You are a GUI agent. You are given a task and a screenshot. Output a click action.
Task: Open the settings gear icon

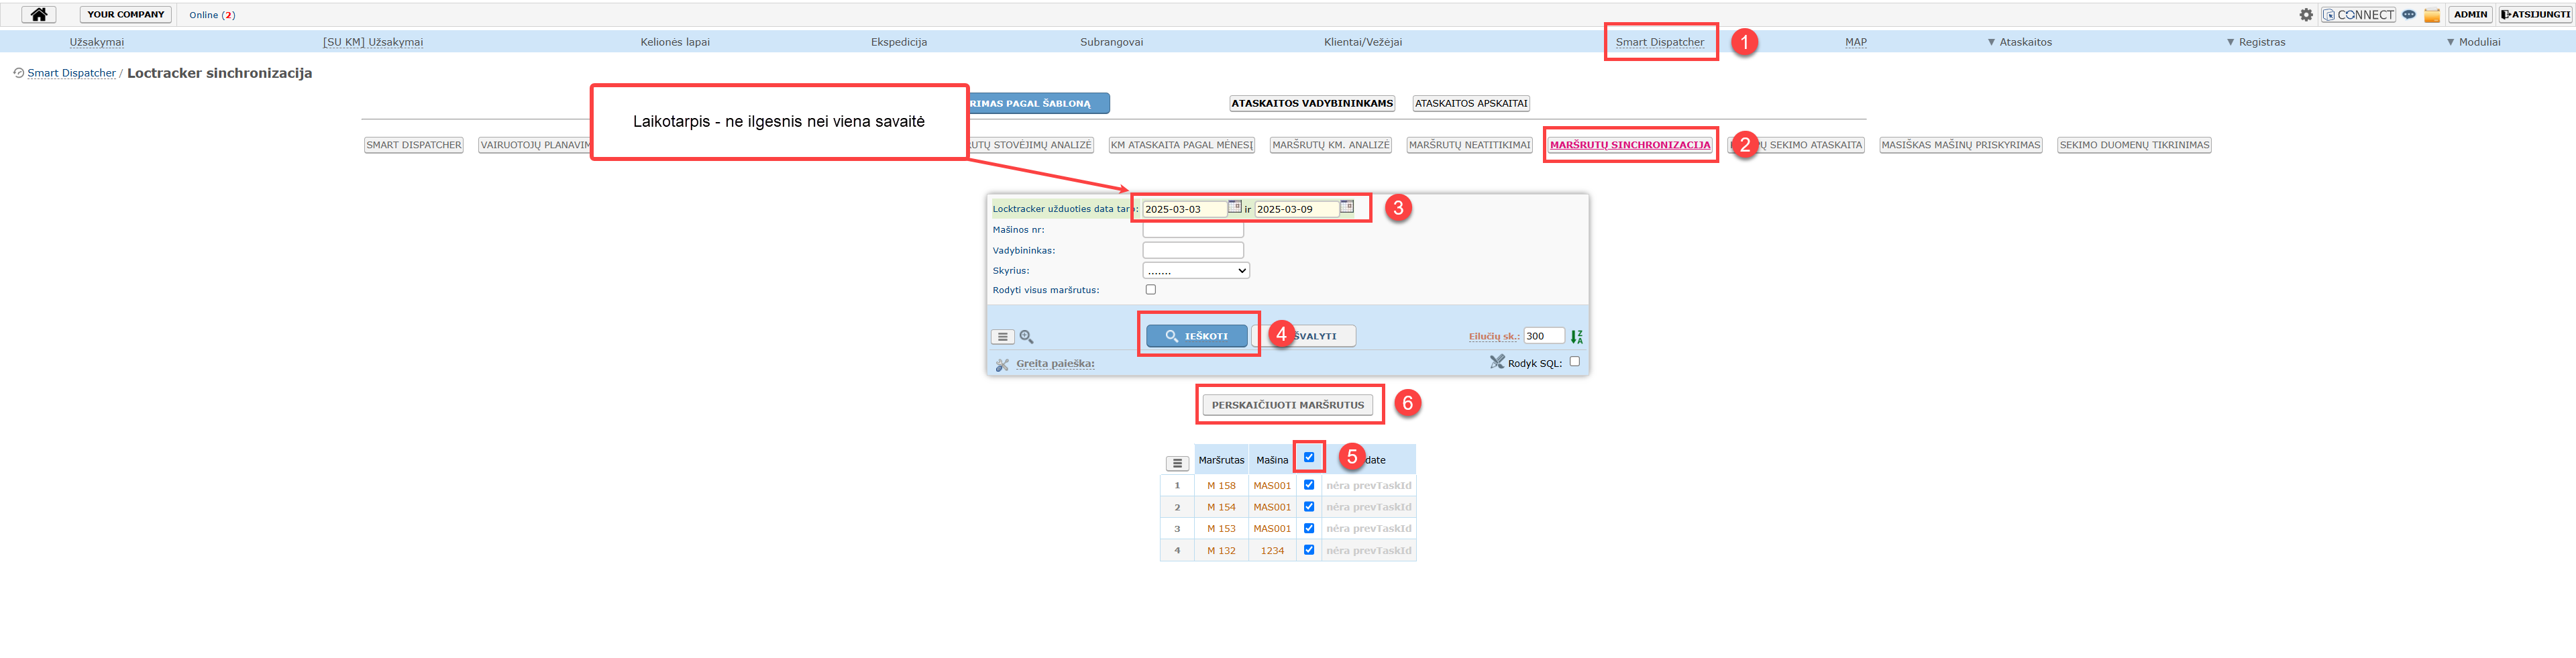click(2306, 15)
